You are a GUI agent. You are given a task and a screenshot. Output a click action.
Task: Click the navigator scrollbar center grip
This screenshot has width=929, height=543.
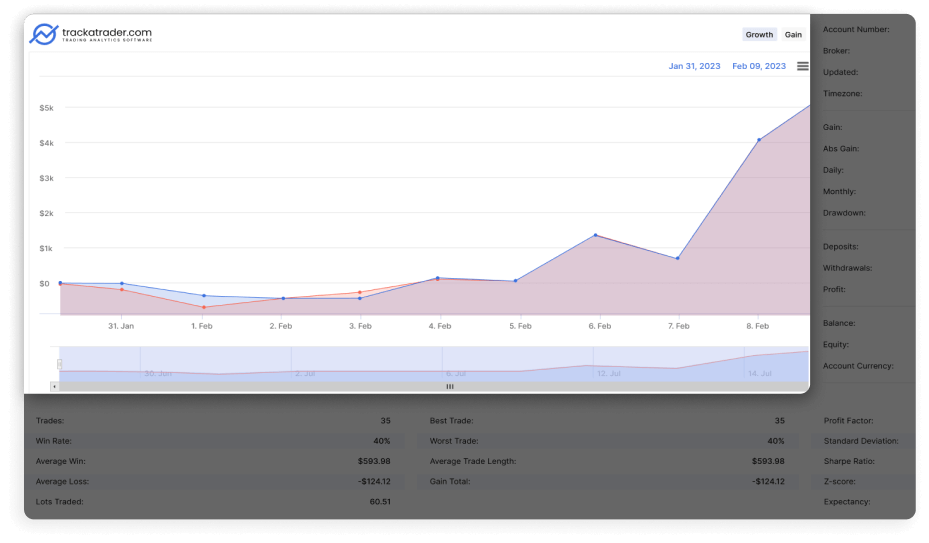[x=450, y=386]
